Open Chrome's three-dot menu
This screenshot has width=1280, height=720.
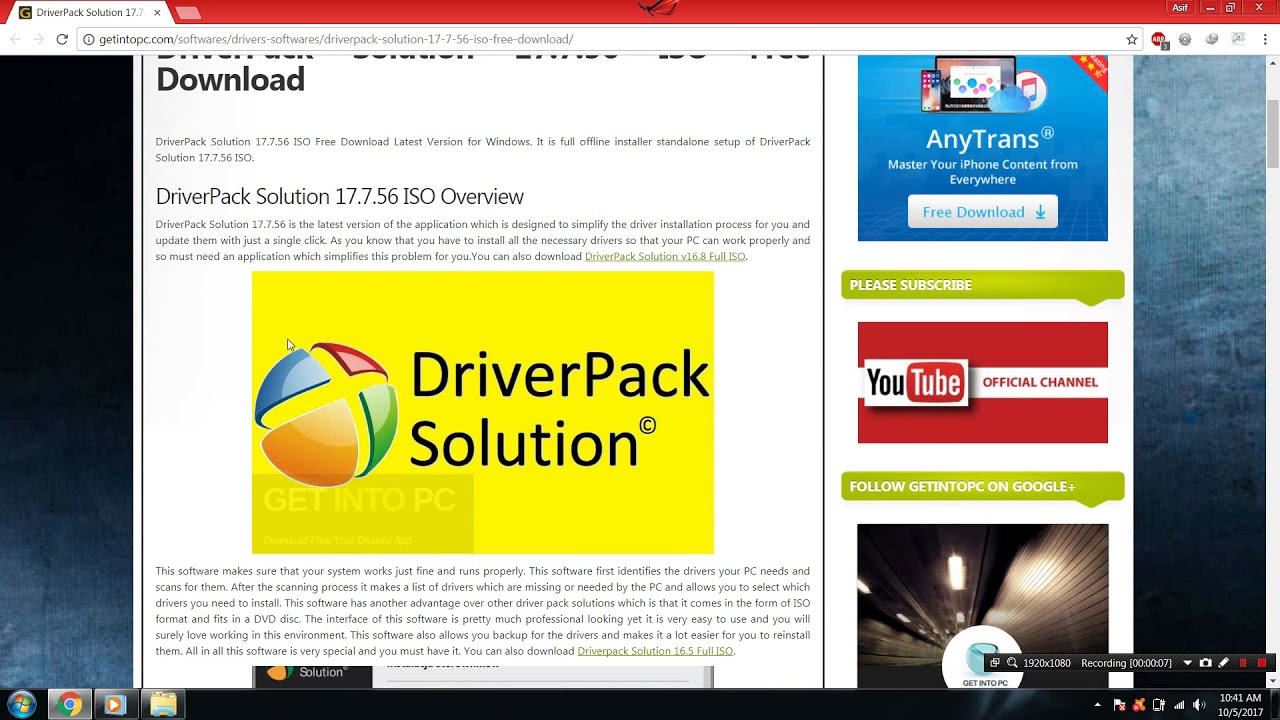[x=1265, y=39]
